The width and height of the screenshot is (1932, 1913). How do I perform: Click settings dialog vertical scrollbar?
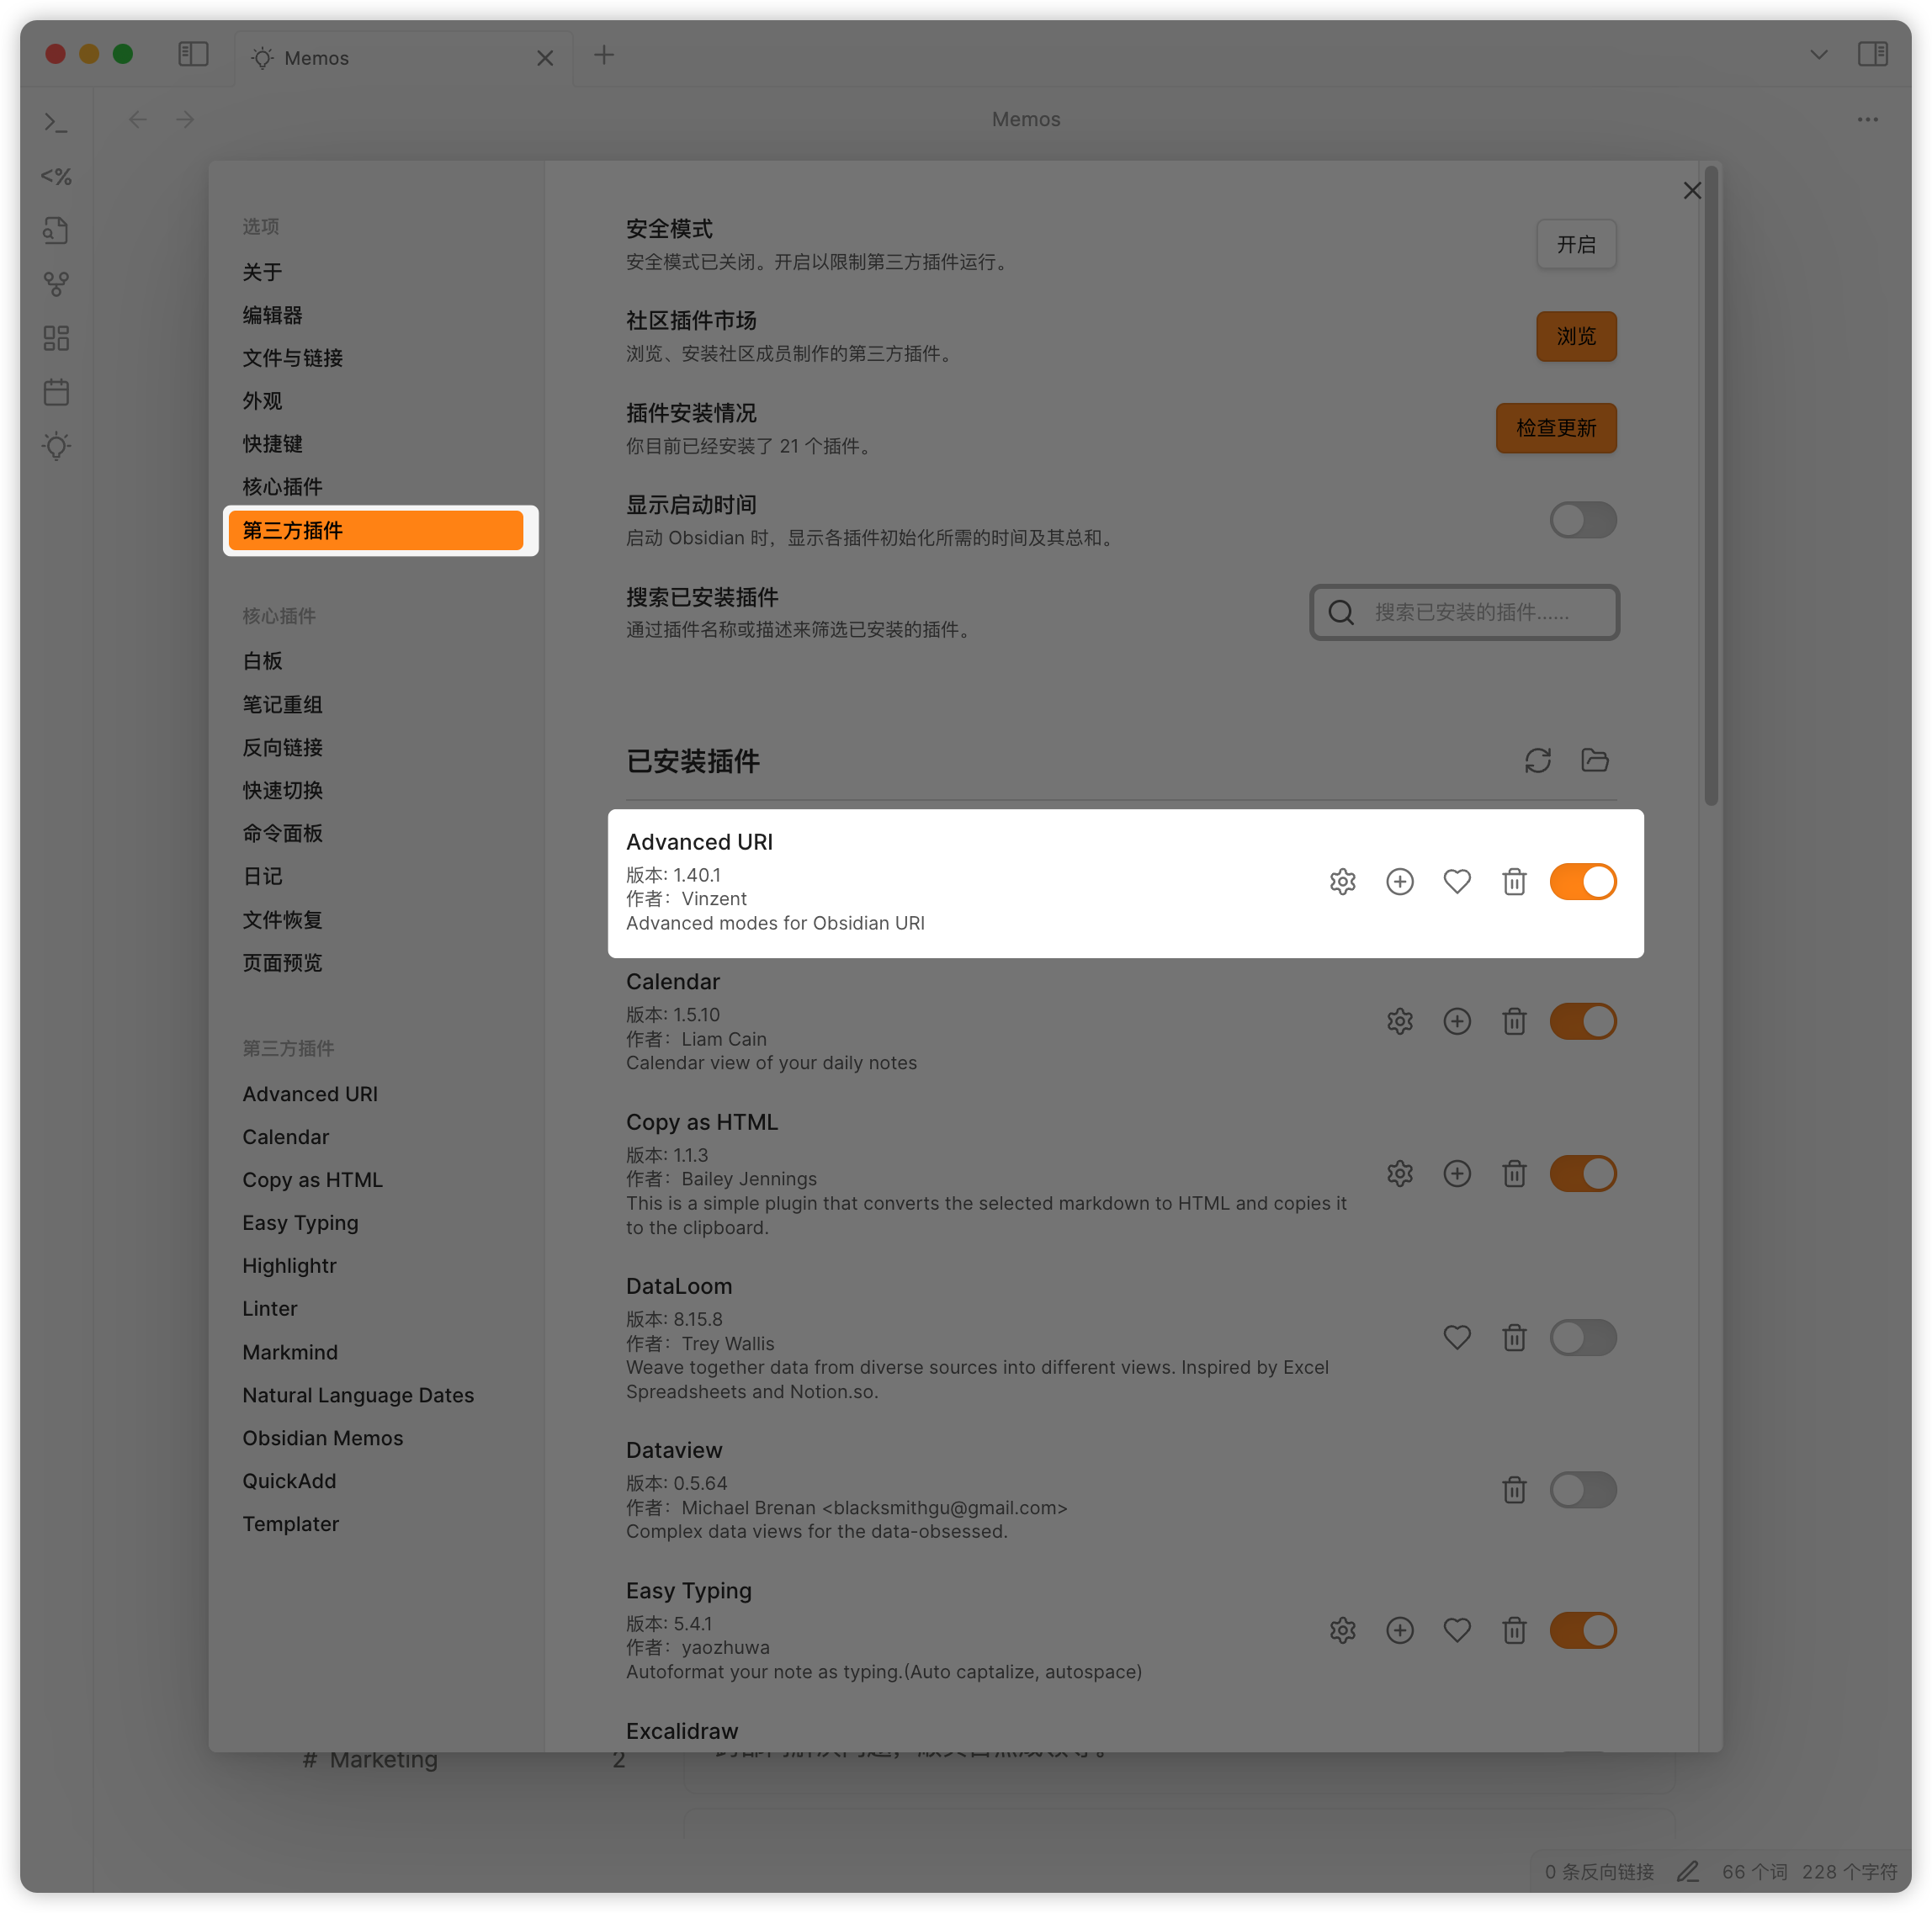click(1711, 485)
